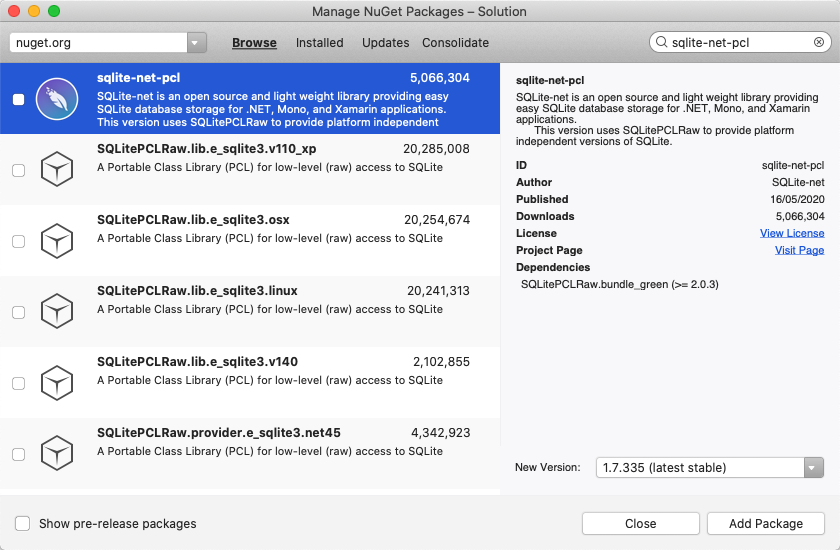Tick the checkbox for SQLitePCLRaw.lib.e_sqlite3.osx
The image size is (840, 550).
pyautogui.click(x=19, y=241)
